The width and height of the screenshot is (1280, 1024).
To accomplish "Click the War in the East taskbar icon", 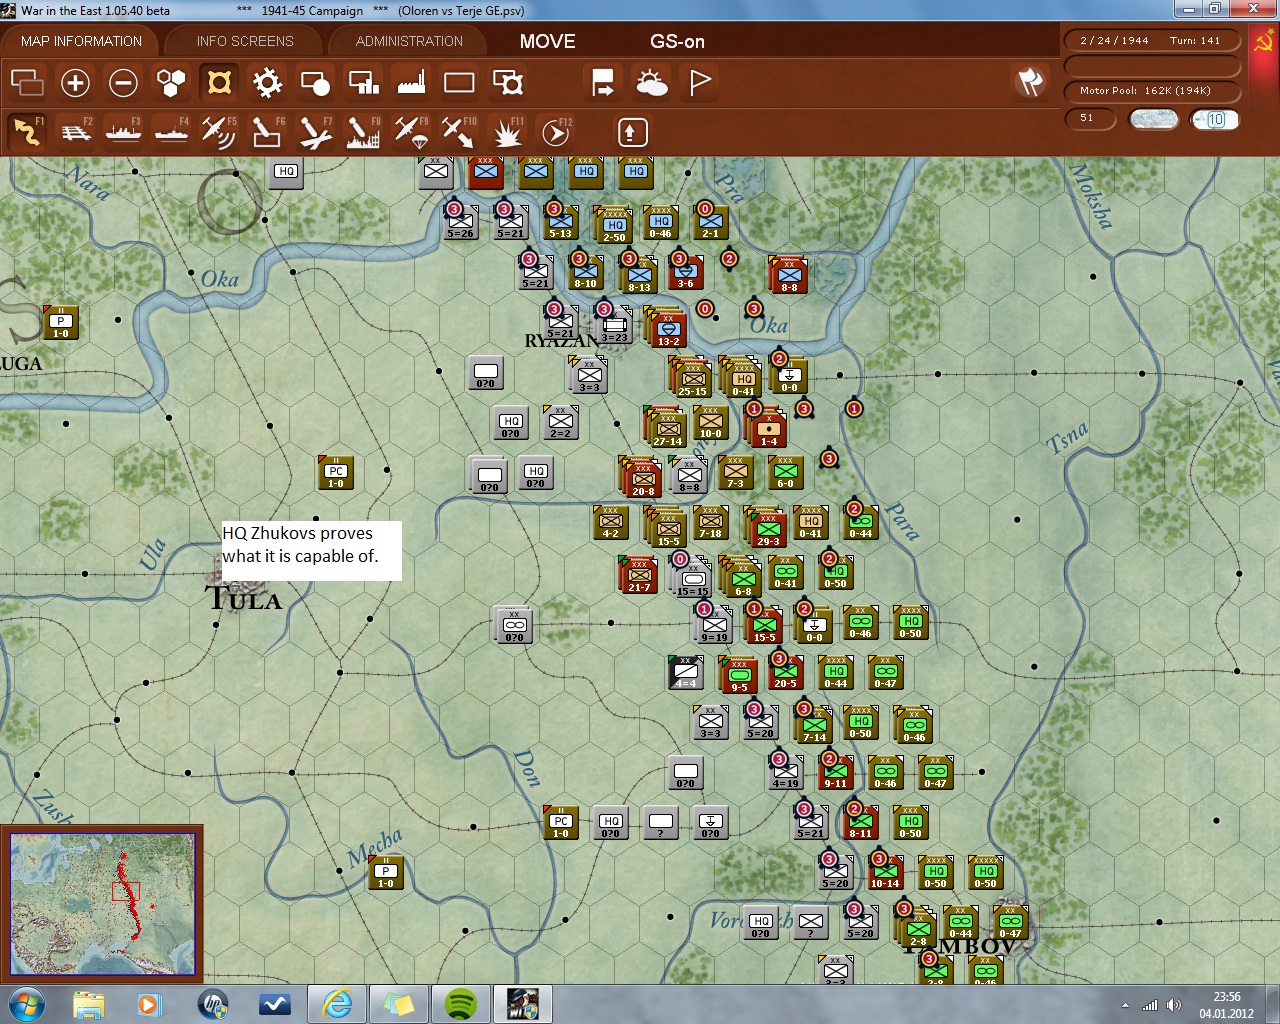I will (x=523, y=1003).
